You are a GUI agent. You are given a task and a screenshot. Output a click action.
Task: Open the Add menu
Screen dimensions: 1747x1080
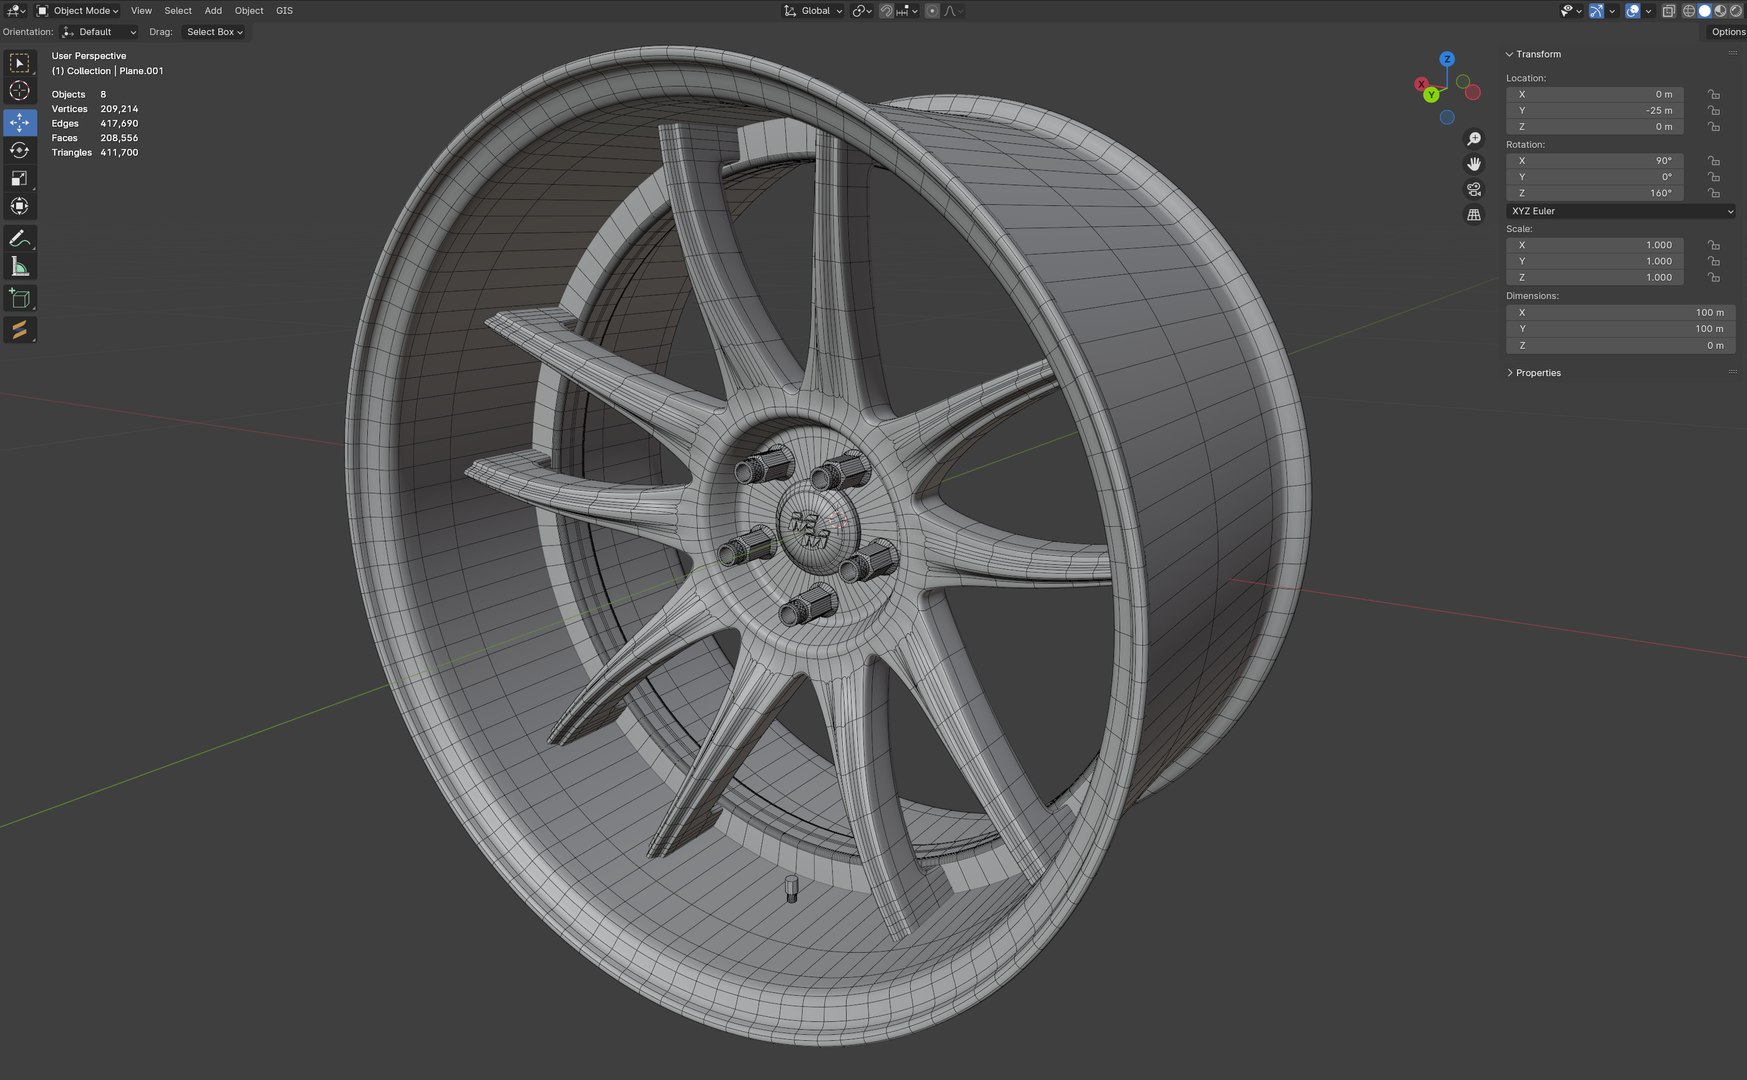pos(213,11)
